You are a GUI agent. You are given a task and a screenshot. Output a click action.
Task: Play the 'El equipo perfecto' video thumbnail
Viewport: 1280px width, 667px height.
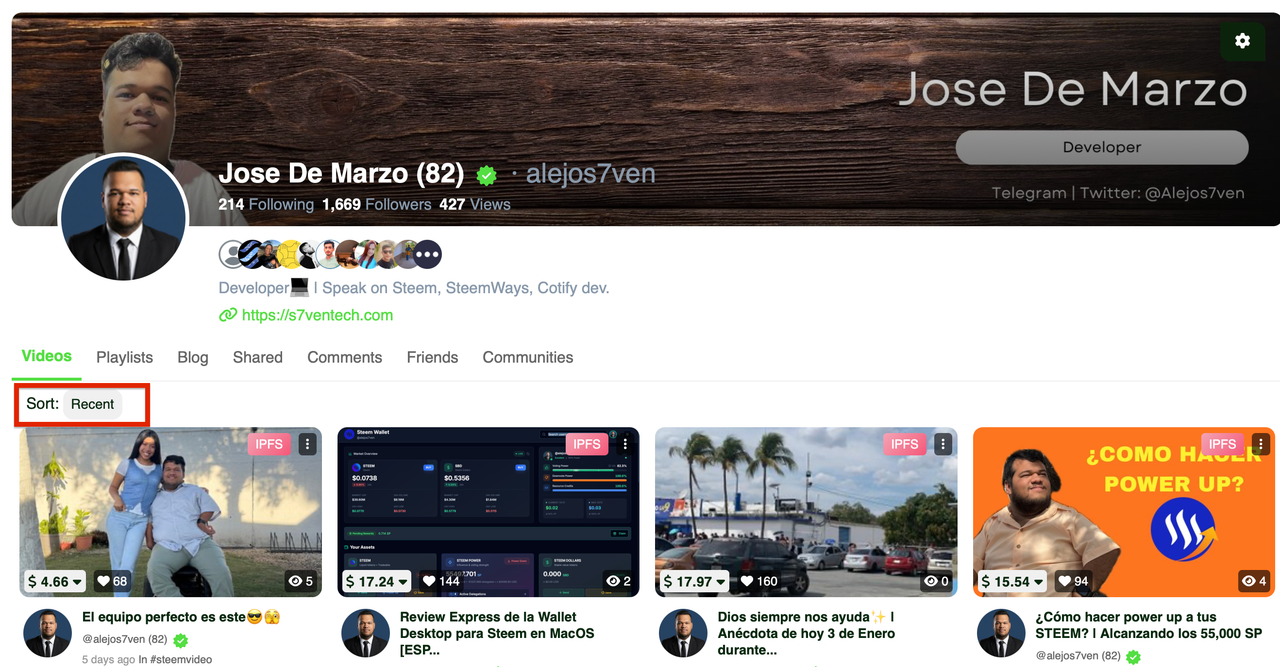171,512
